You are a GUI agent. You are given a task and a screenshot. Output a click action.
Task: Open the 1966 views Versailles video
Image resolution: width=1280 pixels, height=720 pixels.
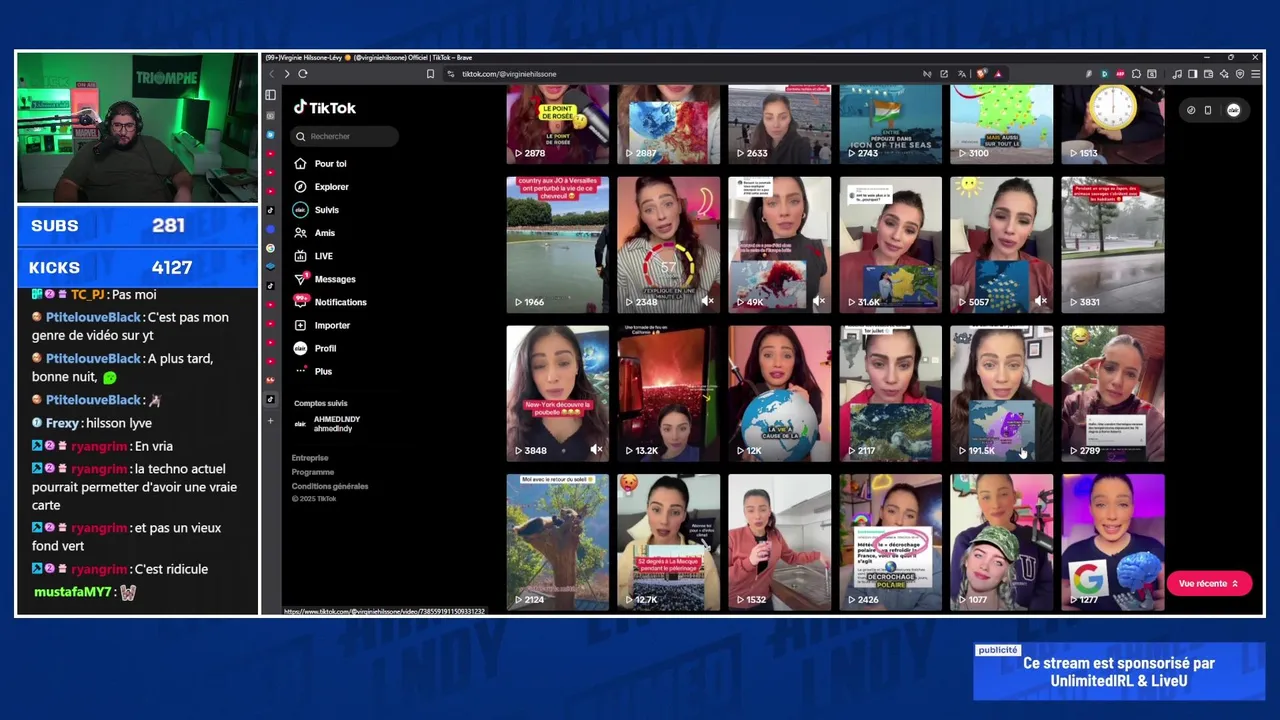tap(557, 245)
